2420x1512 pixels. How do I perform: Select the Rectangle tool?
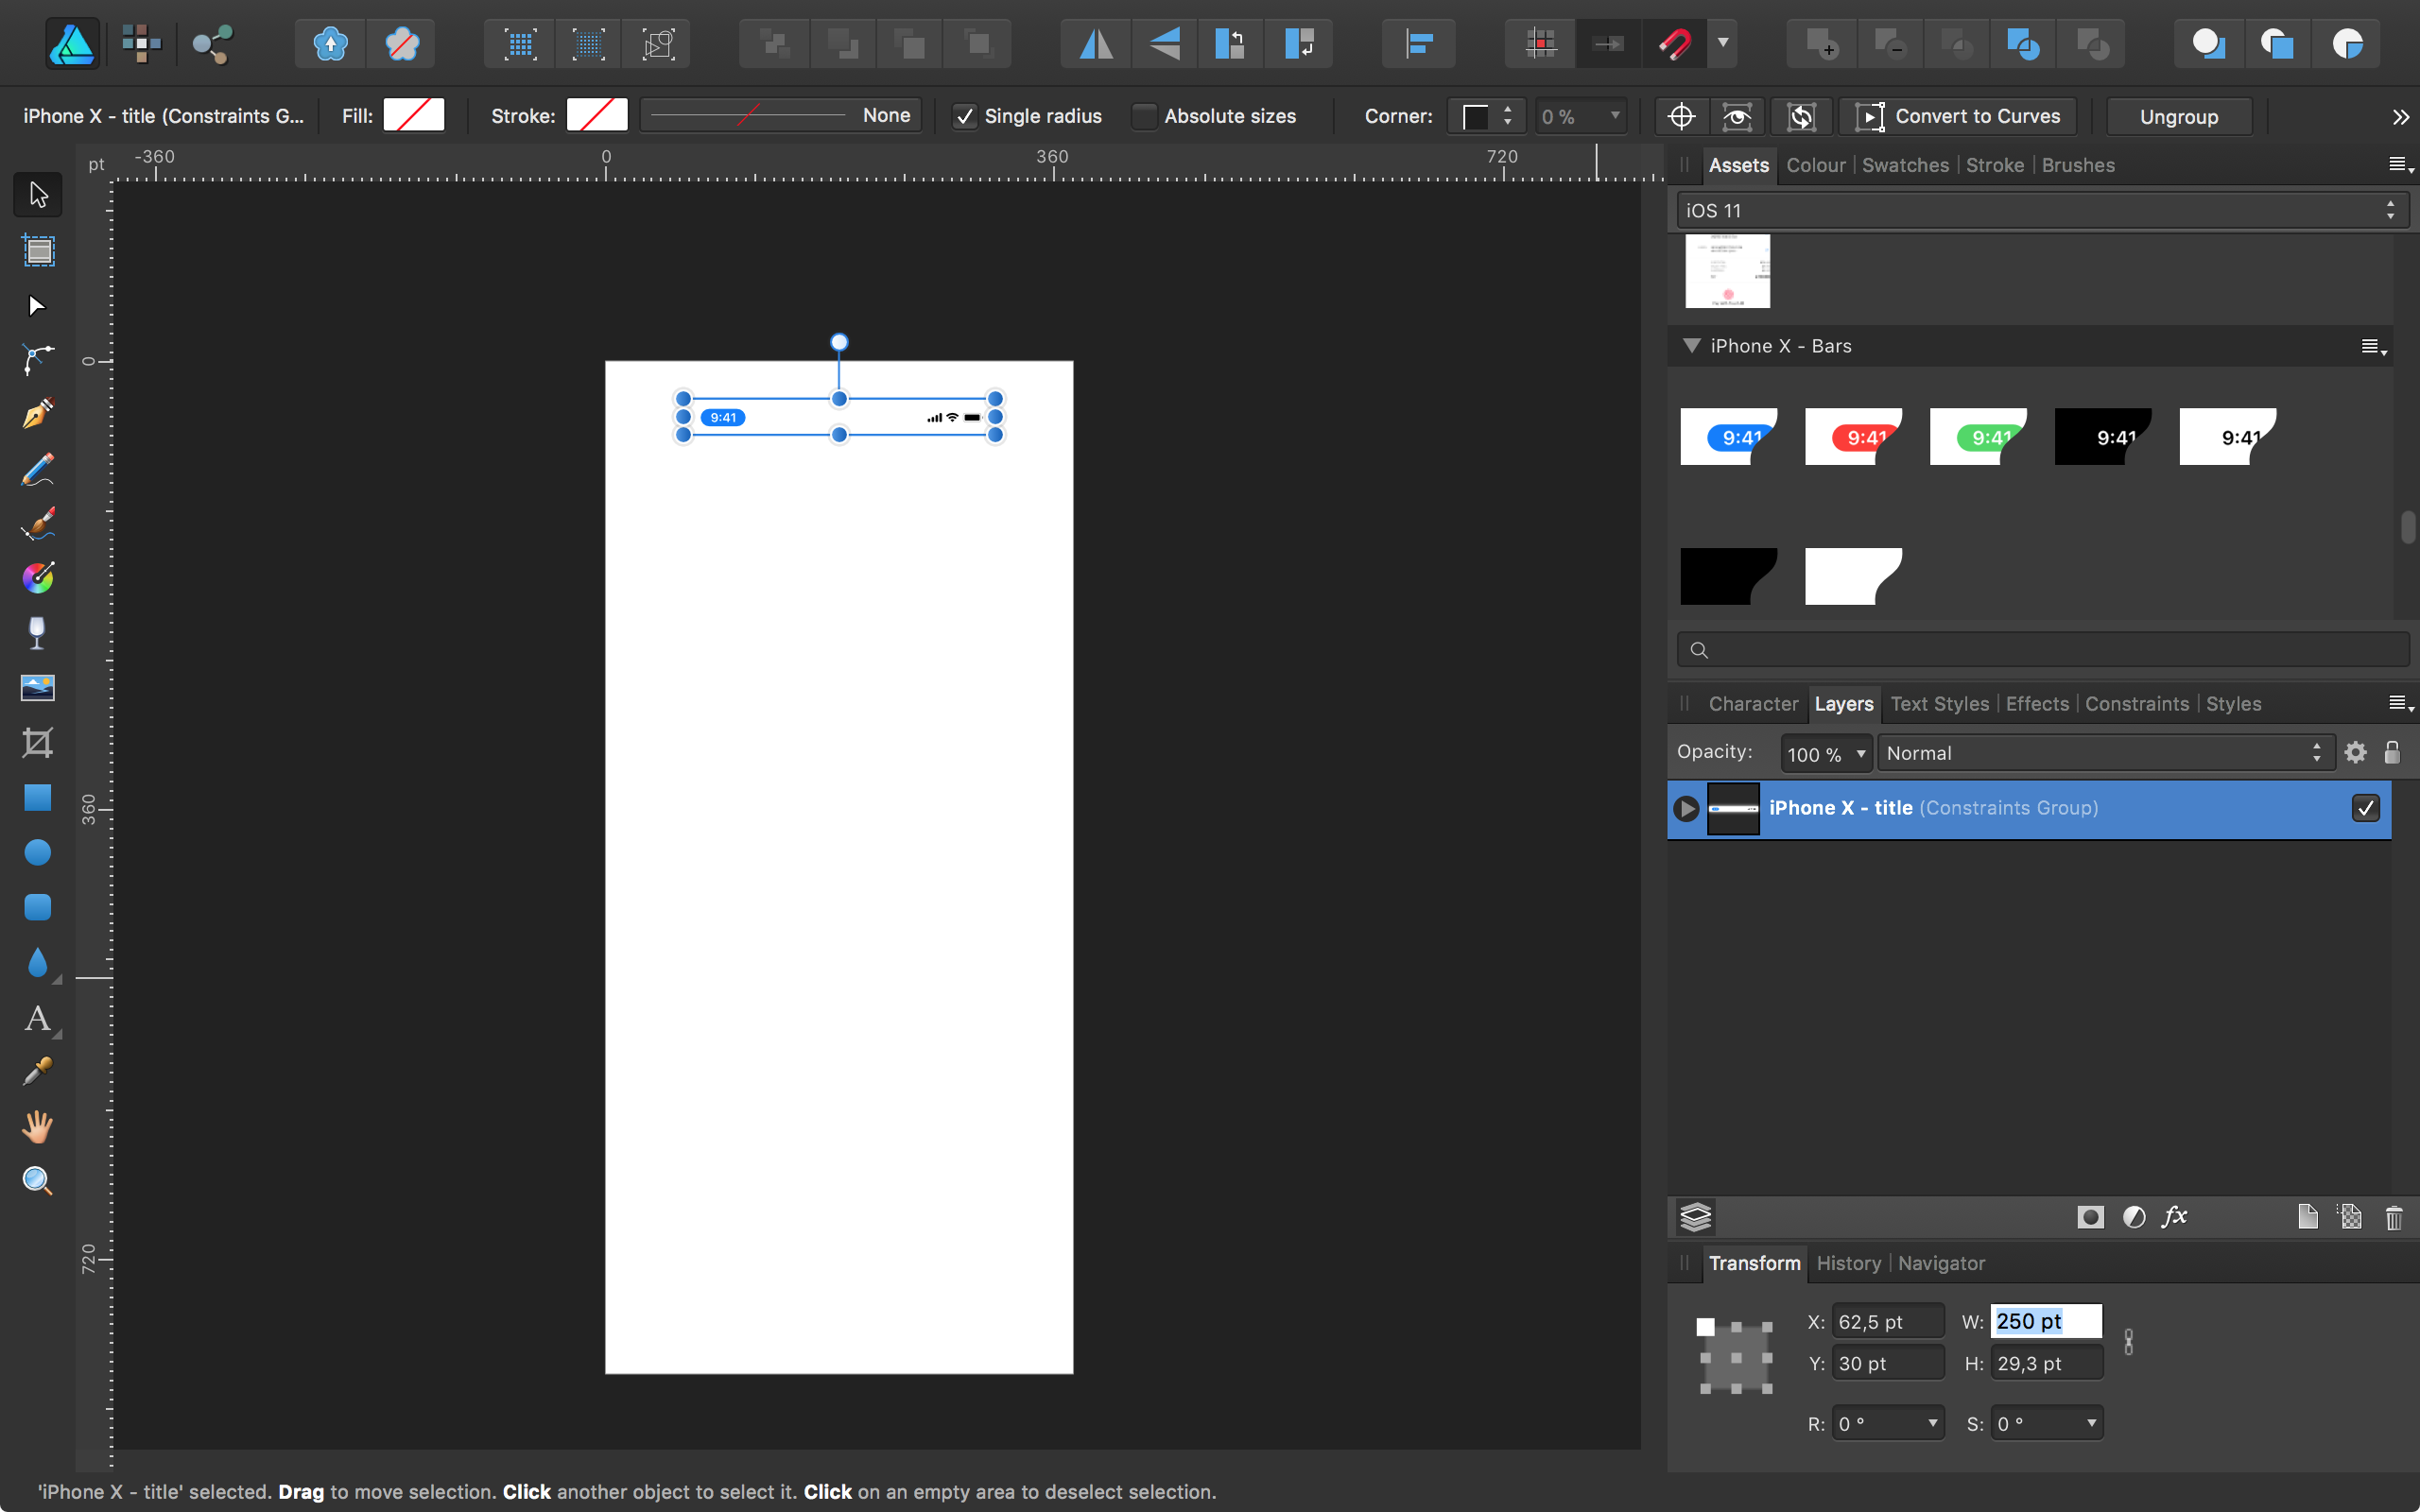[x=38, y=797]
